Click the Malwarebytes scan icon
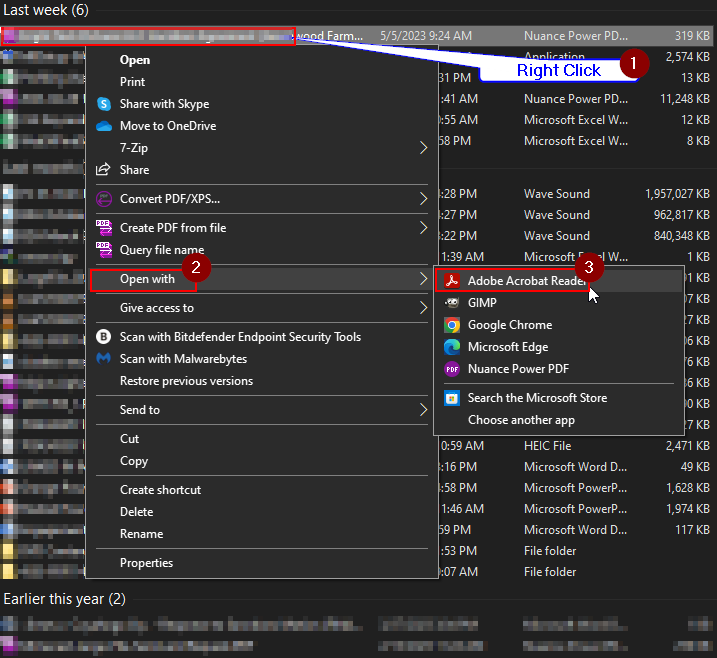 coord(103,359)
